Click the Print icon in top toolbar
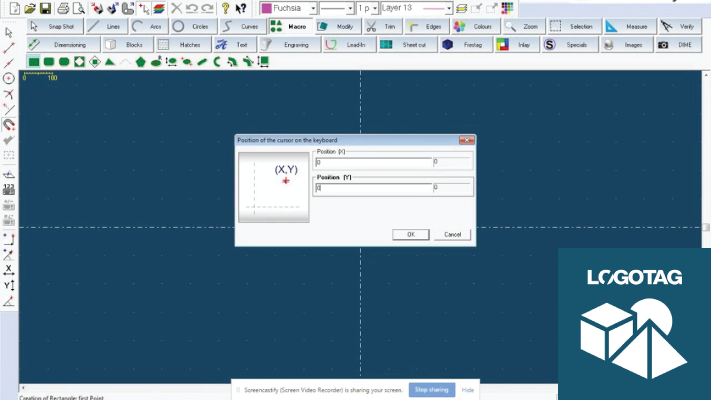712x400 pixels. coord(63,8)
